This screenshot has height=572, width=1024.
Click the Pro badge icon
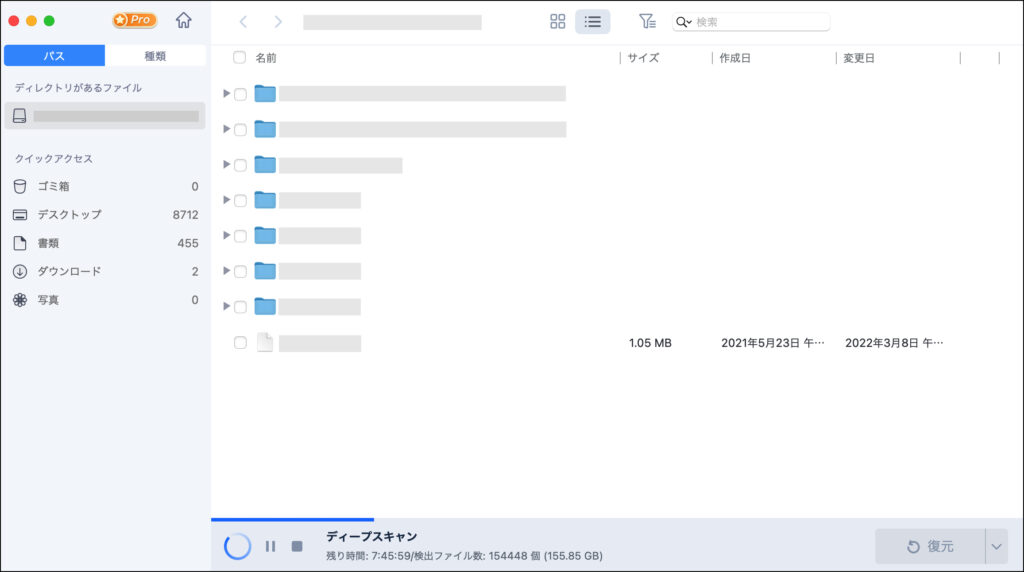(x=135, y=20)
